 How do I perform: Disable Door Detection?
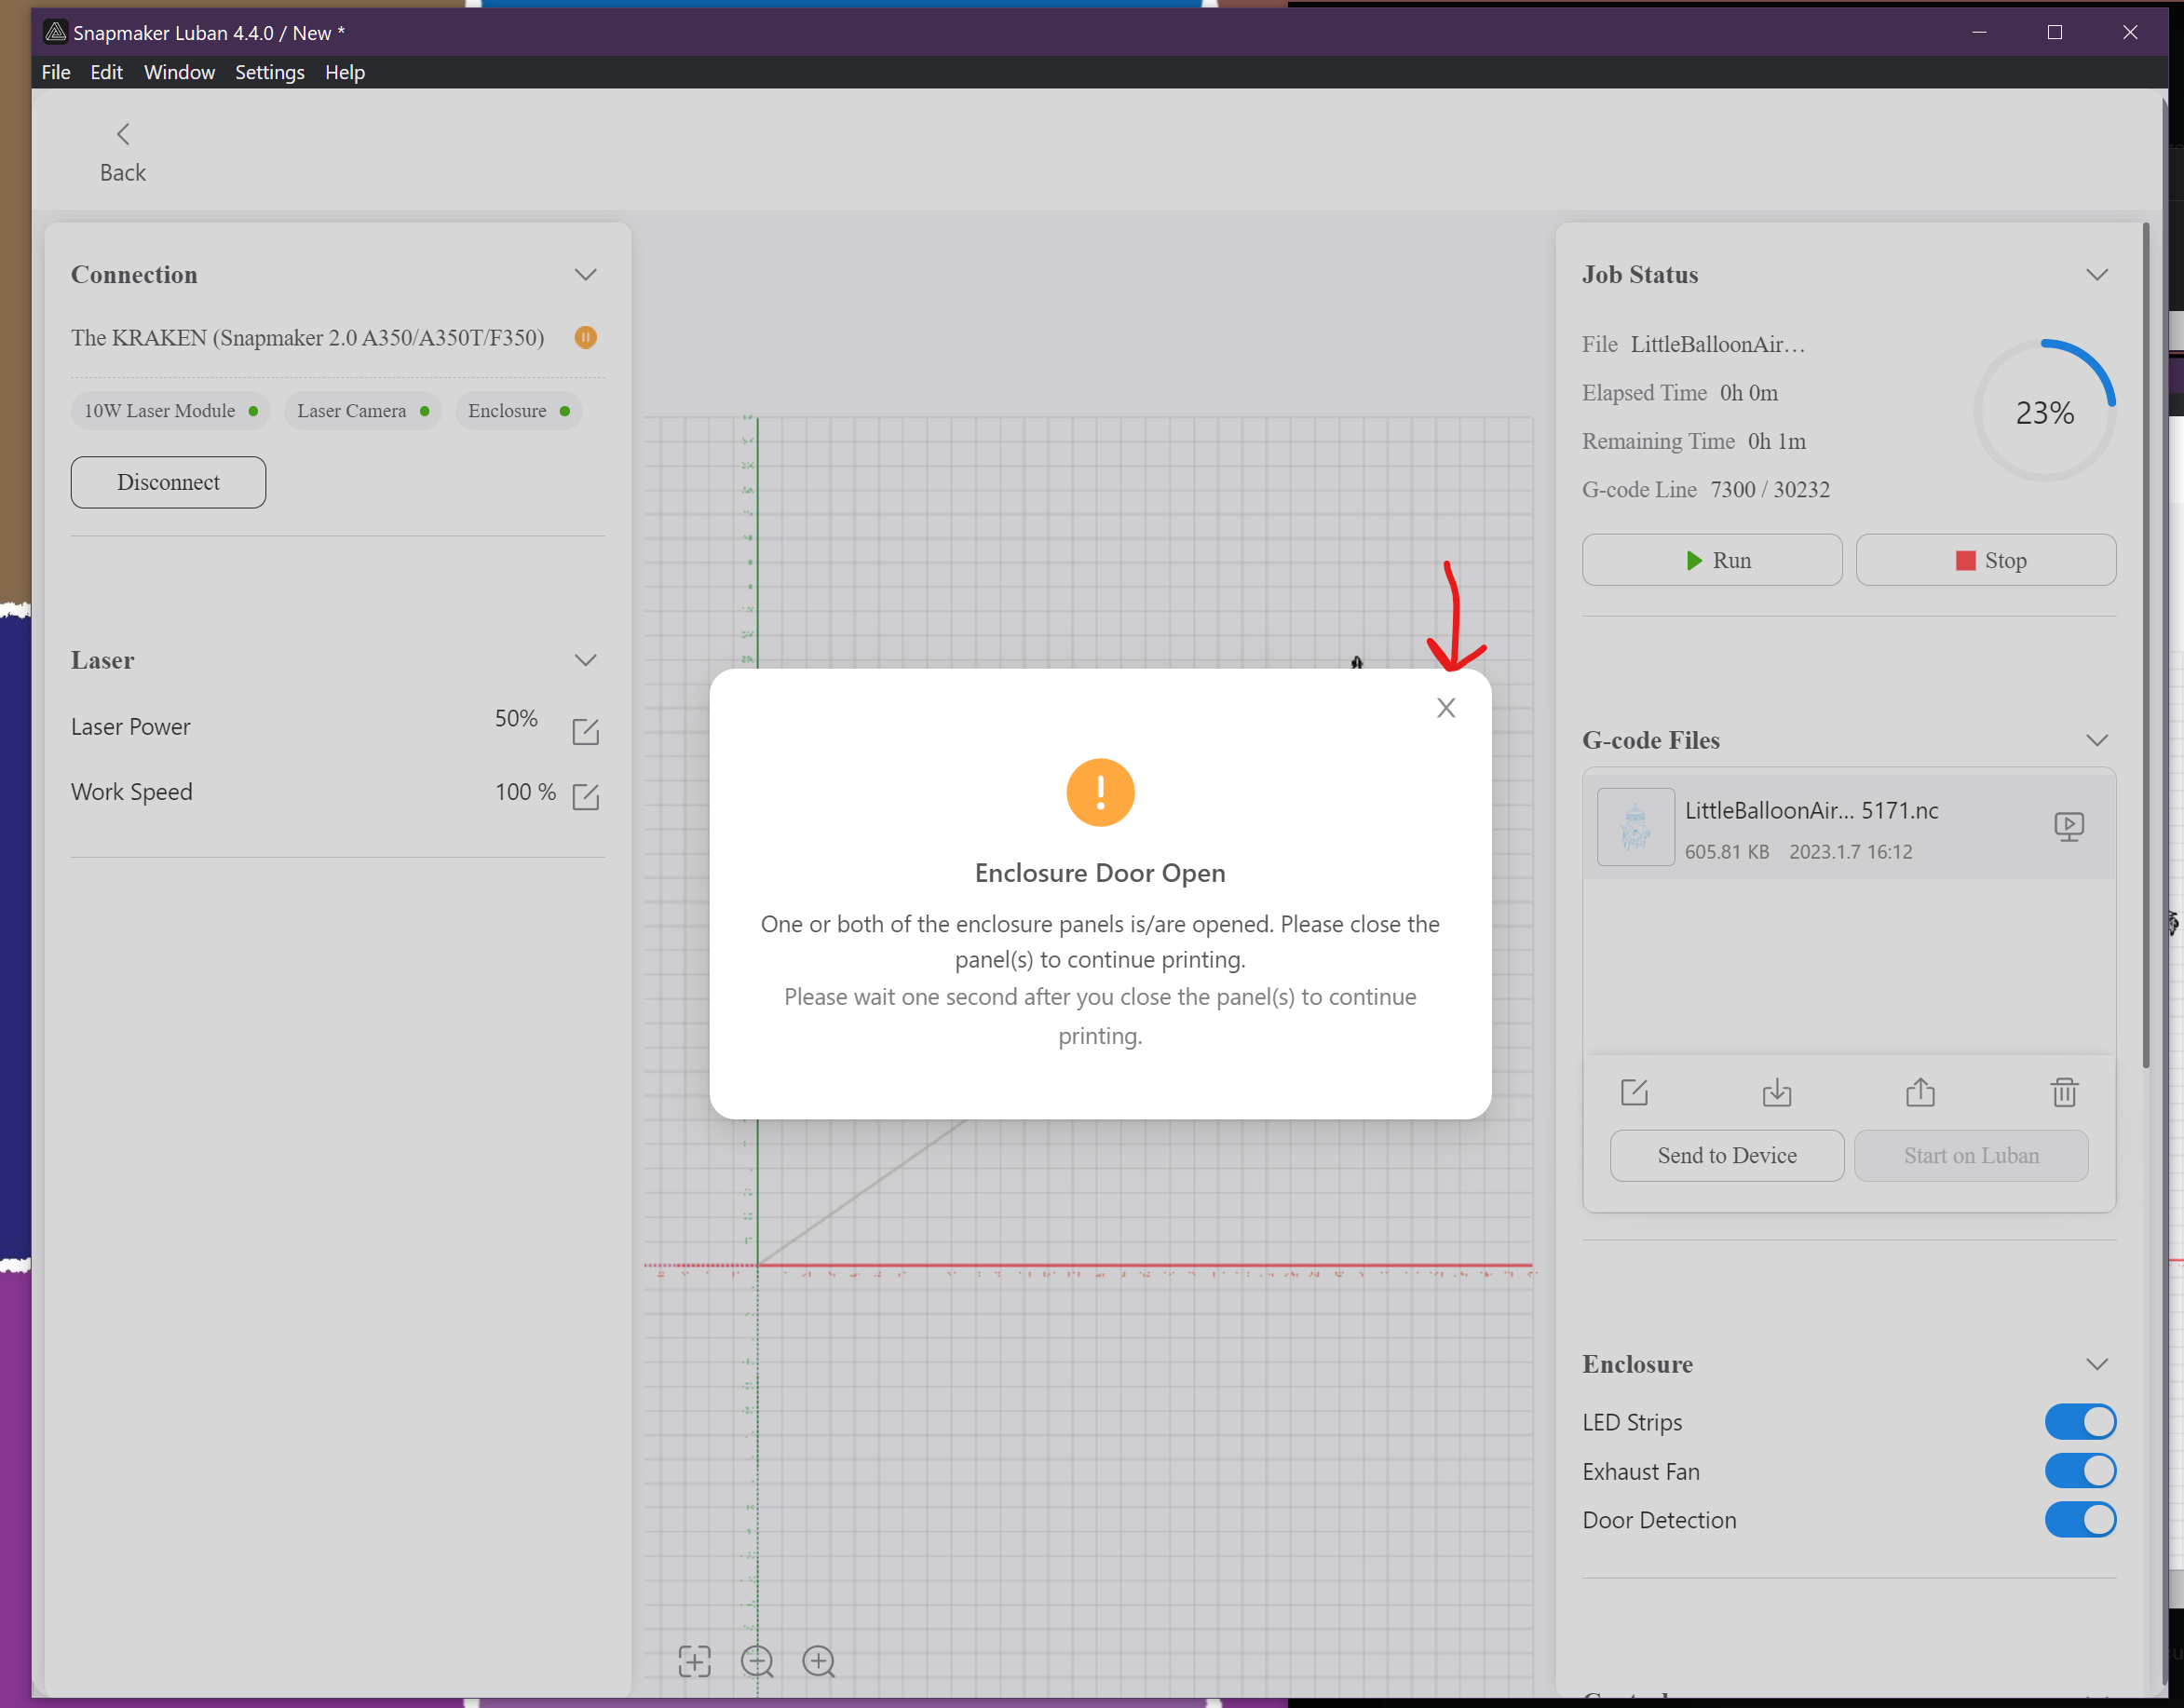tap(2080, 1520)
